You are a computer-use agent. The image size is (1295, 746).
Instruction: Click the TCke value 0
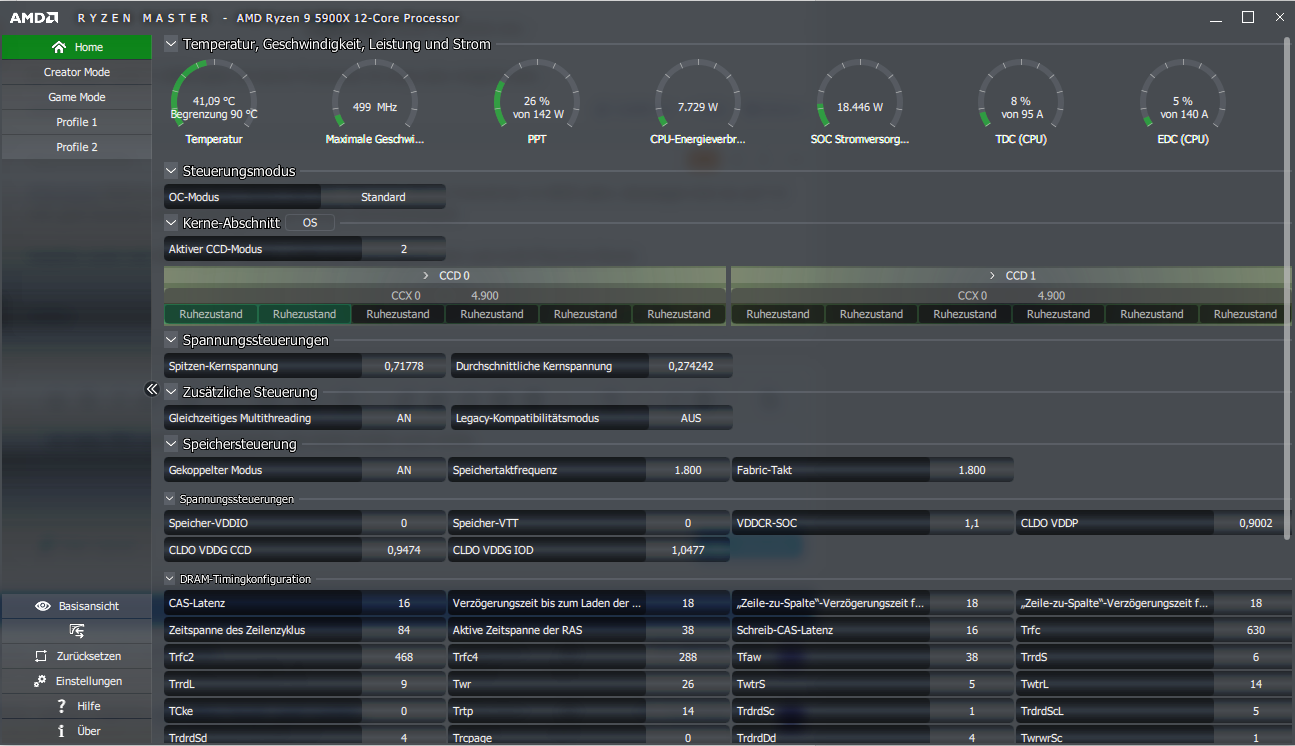[x=404, y=711]
